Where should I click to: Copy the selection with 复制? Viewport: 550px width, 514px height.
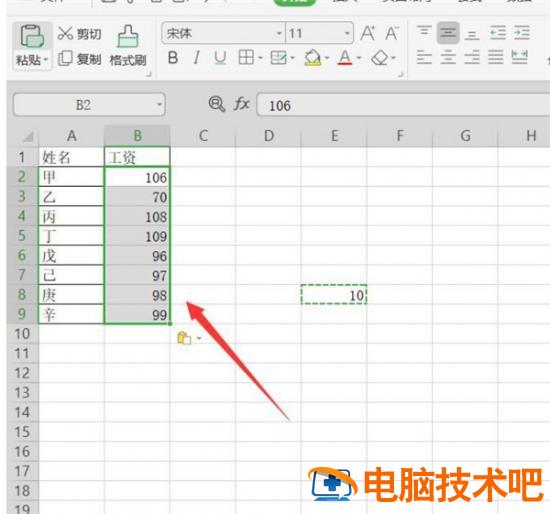click(x=80, y=59)
